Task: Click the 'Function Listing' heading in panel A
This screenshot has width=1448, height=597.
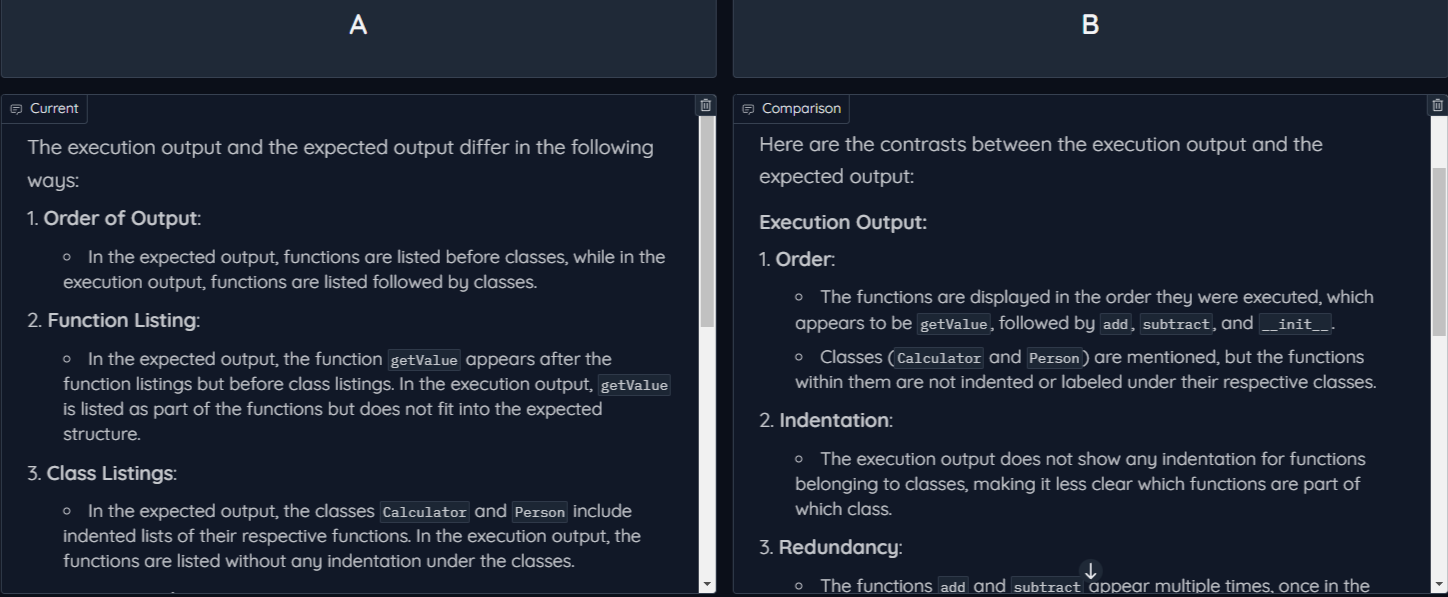Action: (x=122, y=320)
